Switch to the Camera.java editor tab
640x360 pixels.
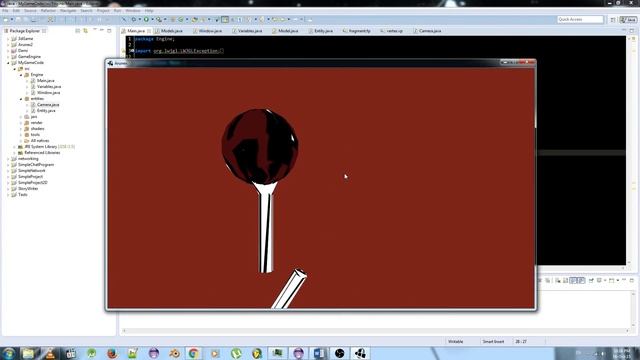(429, 31)
